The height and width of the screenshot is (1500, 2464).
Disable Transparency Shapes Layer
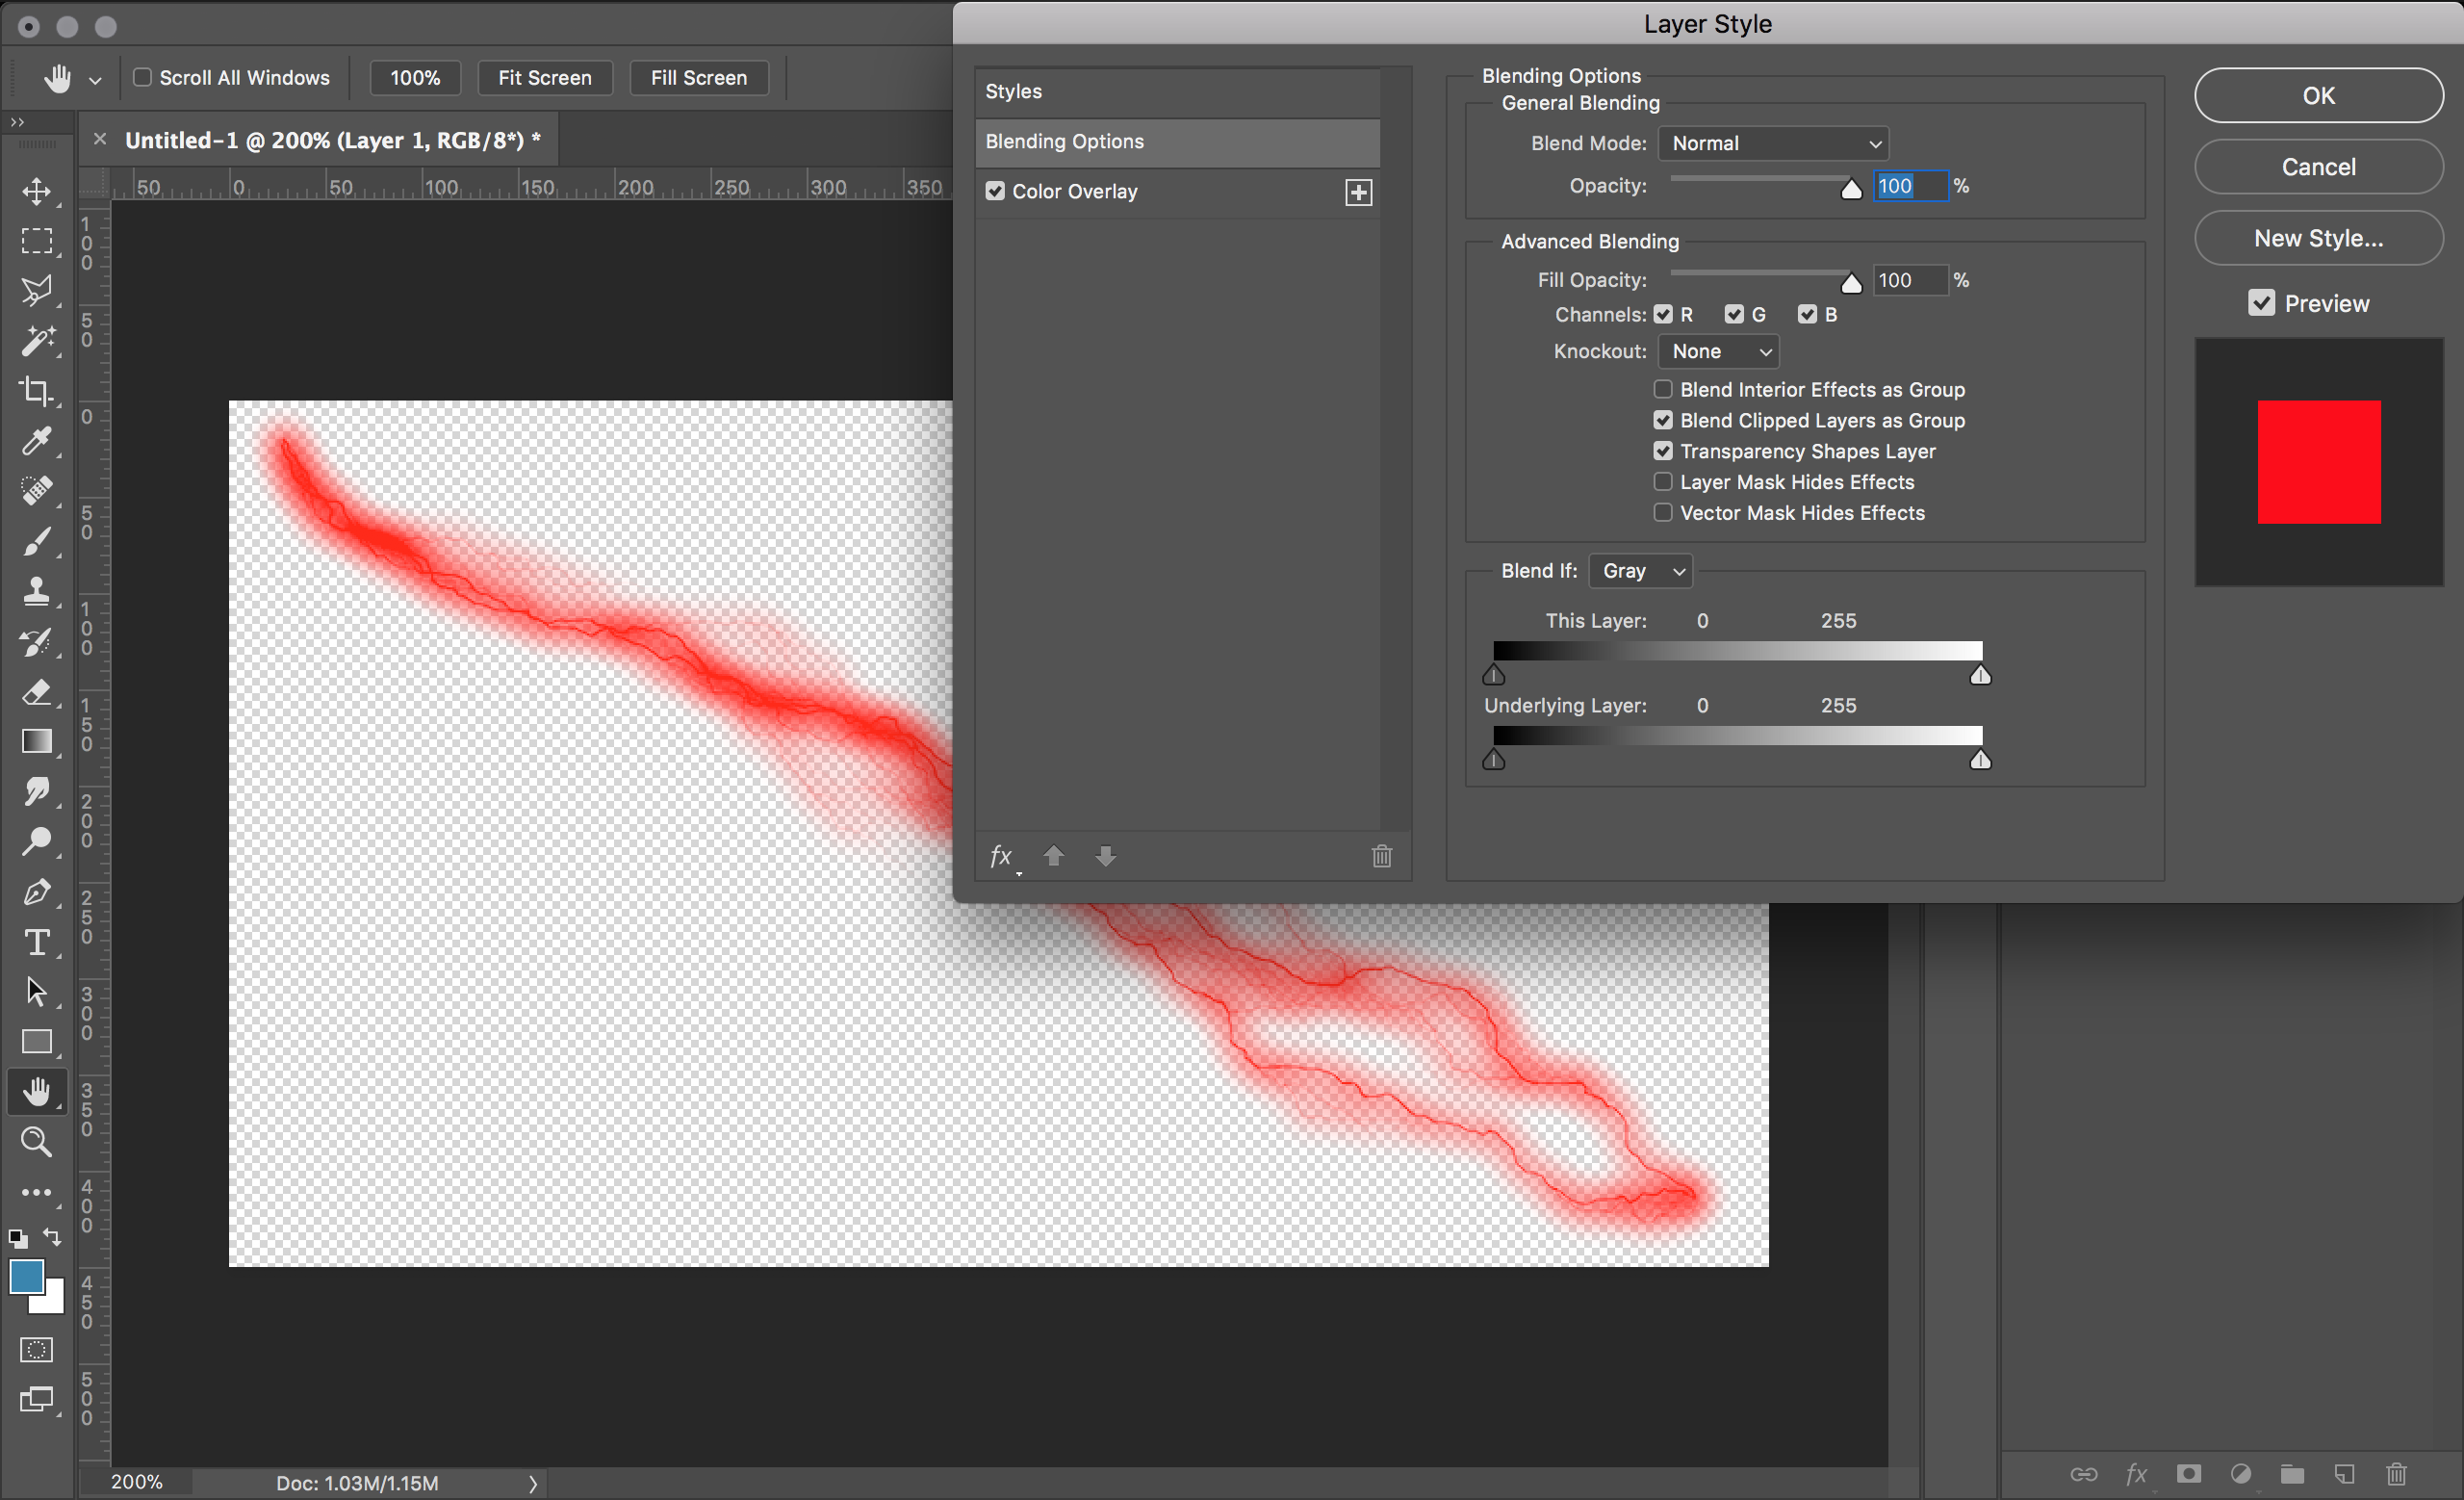[x=1661, y=451]
